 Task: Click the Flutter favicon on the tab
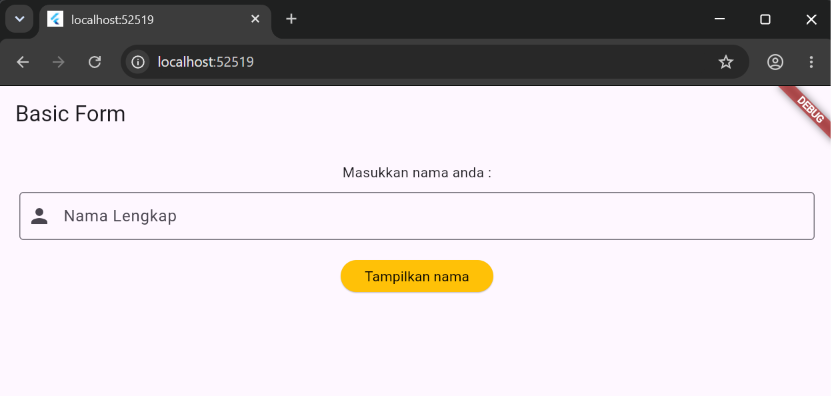point(55,19)
